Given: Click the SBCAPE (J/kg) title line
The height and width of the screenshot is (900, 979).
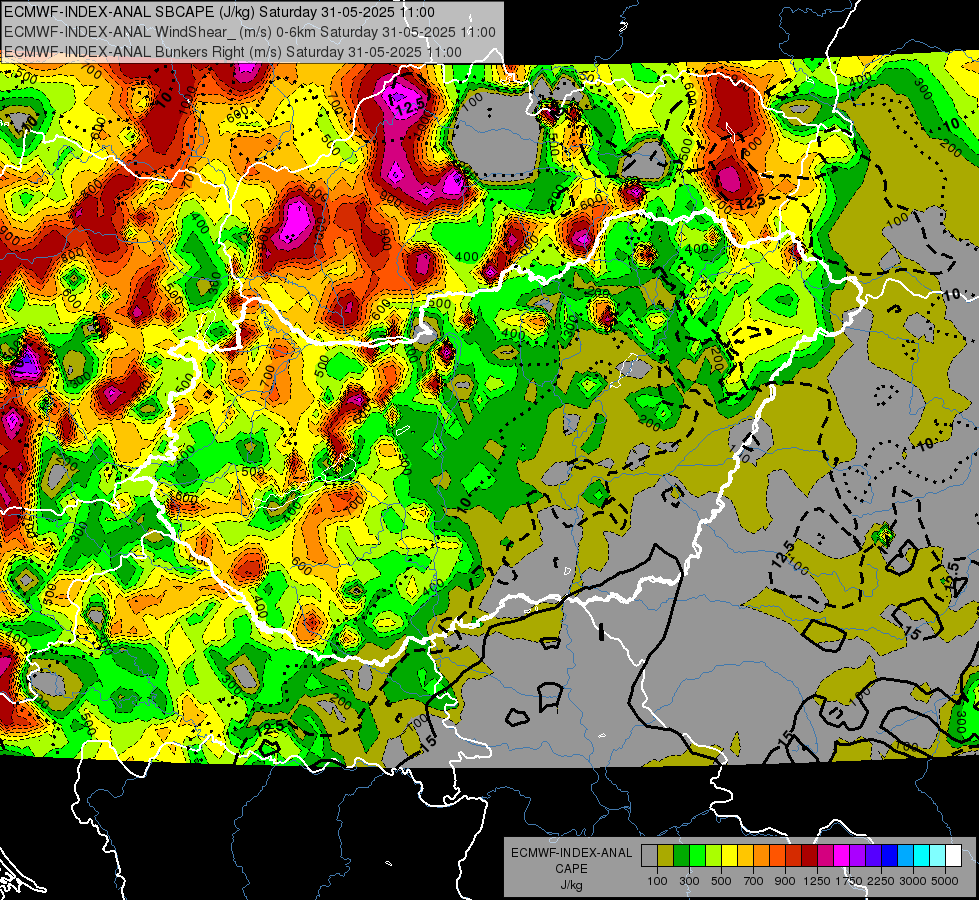Looking at the screenshot, I should pos(219,12).
